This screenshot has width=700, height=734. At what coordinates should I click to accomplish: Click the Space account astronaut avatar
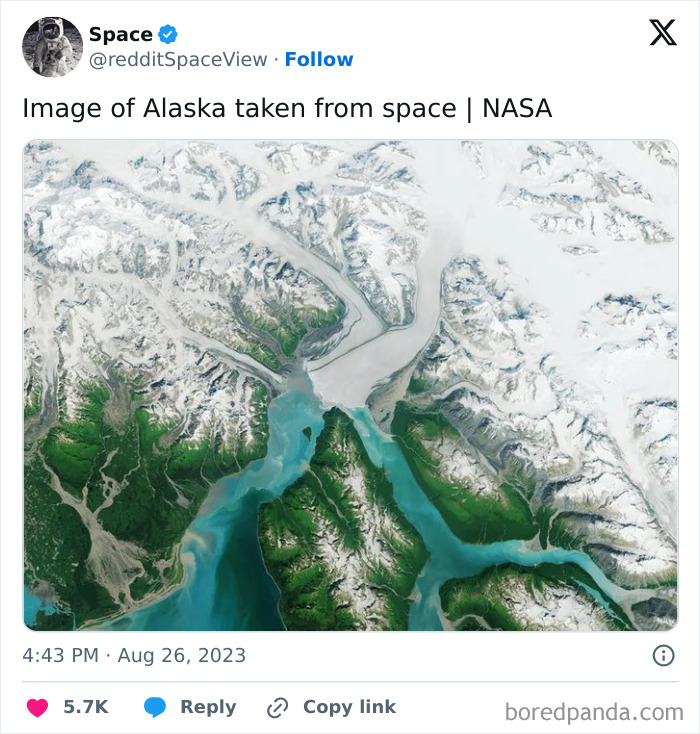(53, 47)
